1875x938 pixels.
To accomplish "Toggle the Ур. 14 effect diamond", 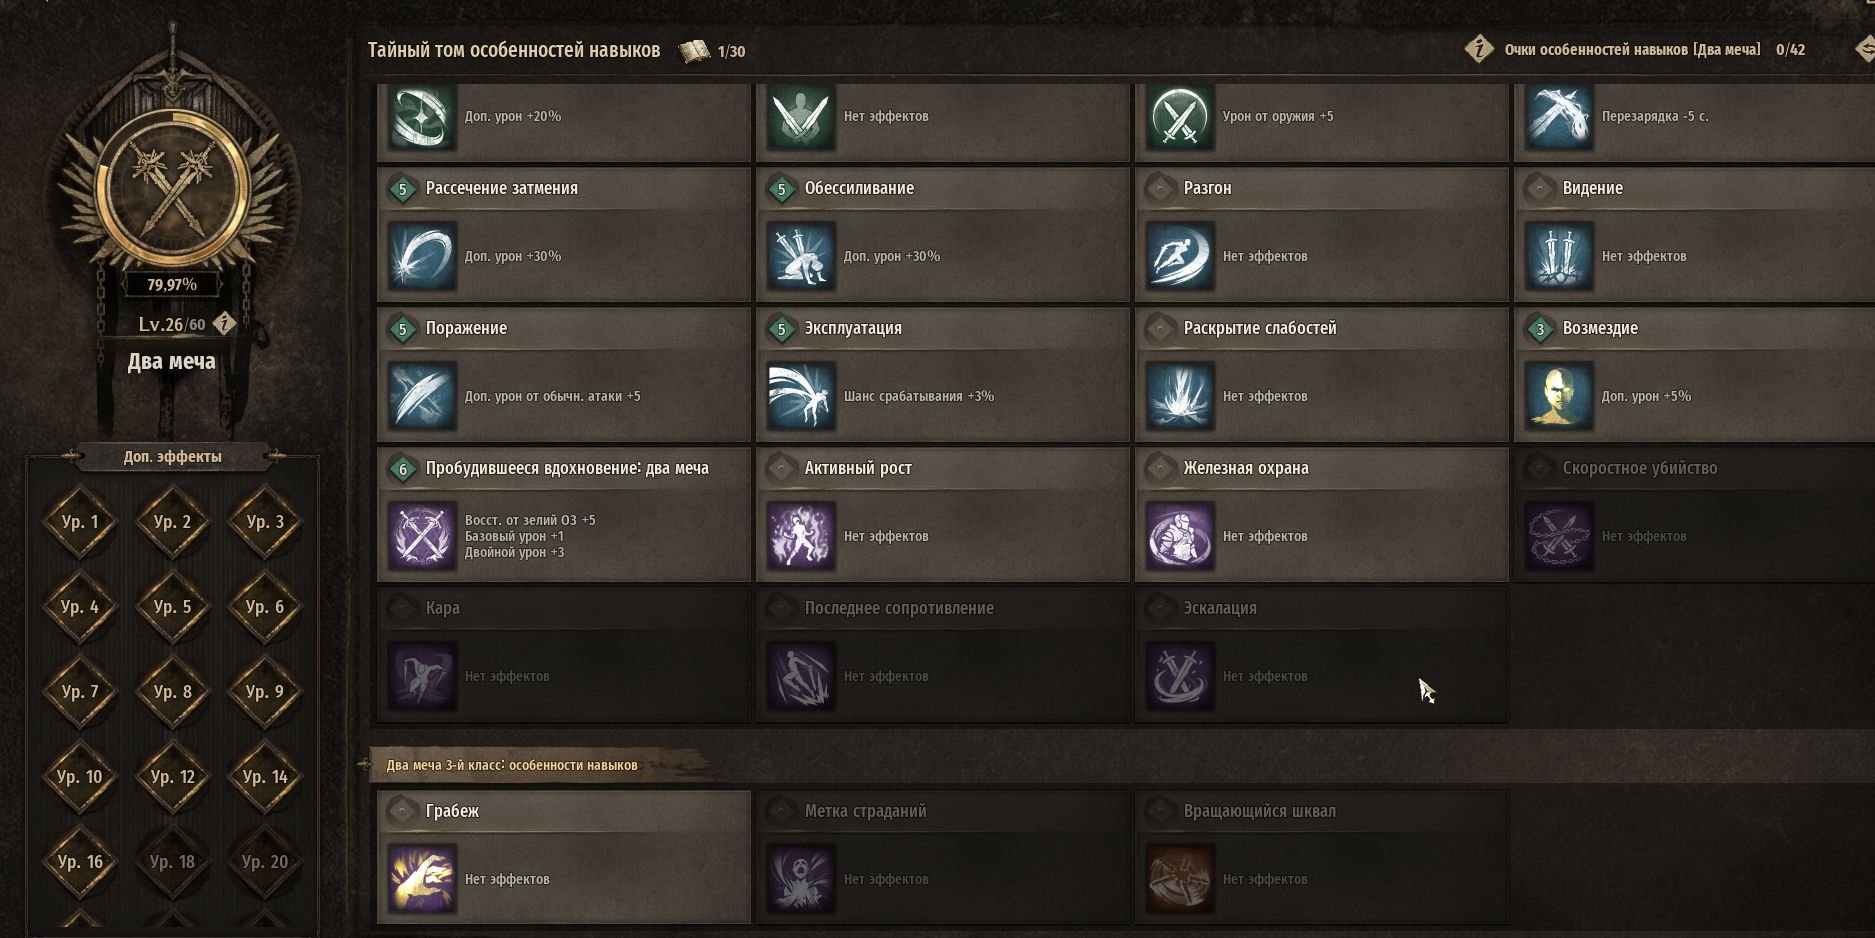I will tap(265, 777).
